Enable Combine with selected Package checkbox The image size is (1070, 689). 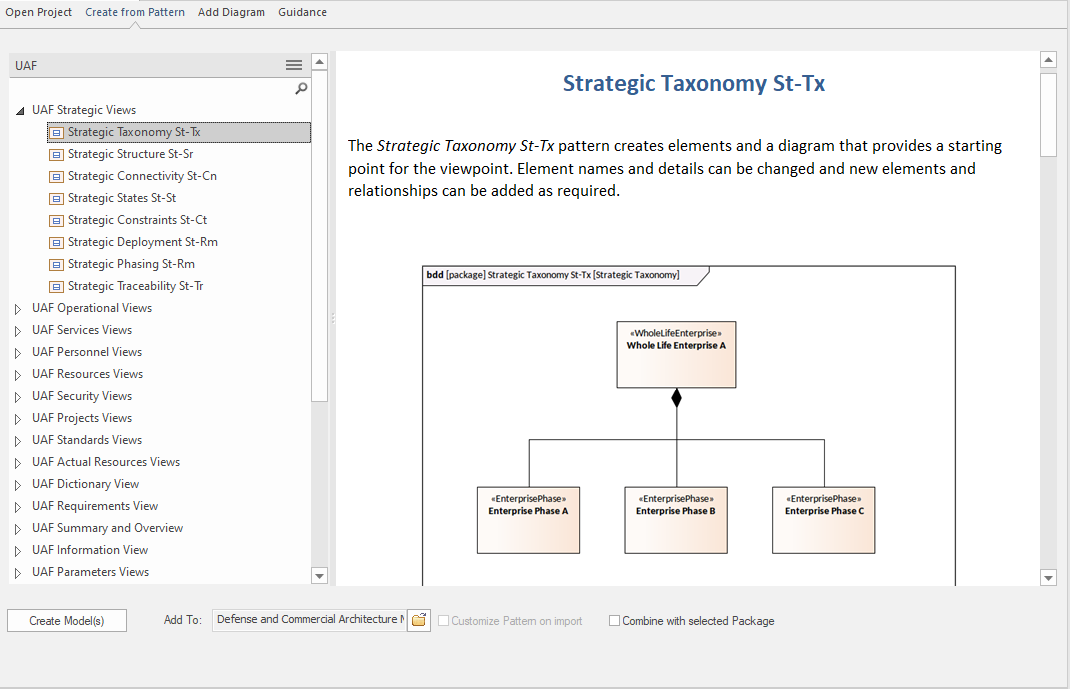614,621
